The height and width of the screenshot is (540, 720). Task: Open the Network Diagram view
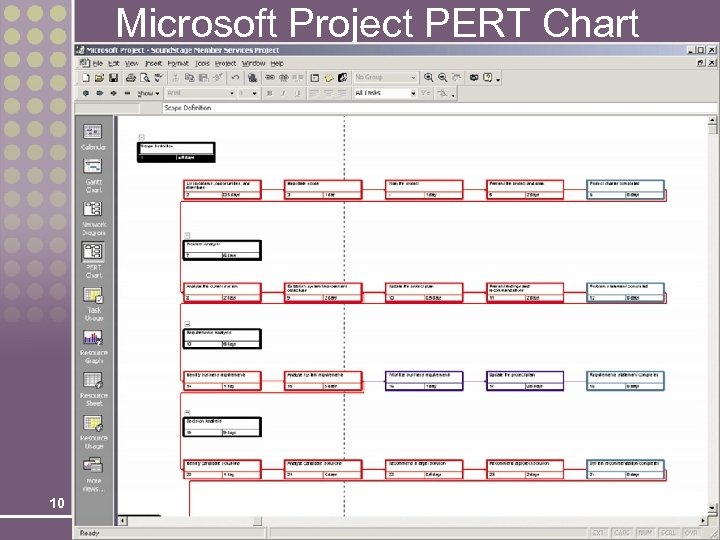coord(94,219)
